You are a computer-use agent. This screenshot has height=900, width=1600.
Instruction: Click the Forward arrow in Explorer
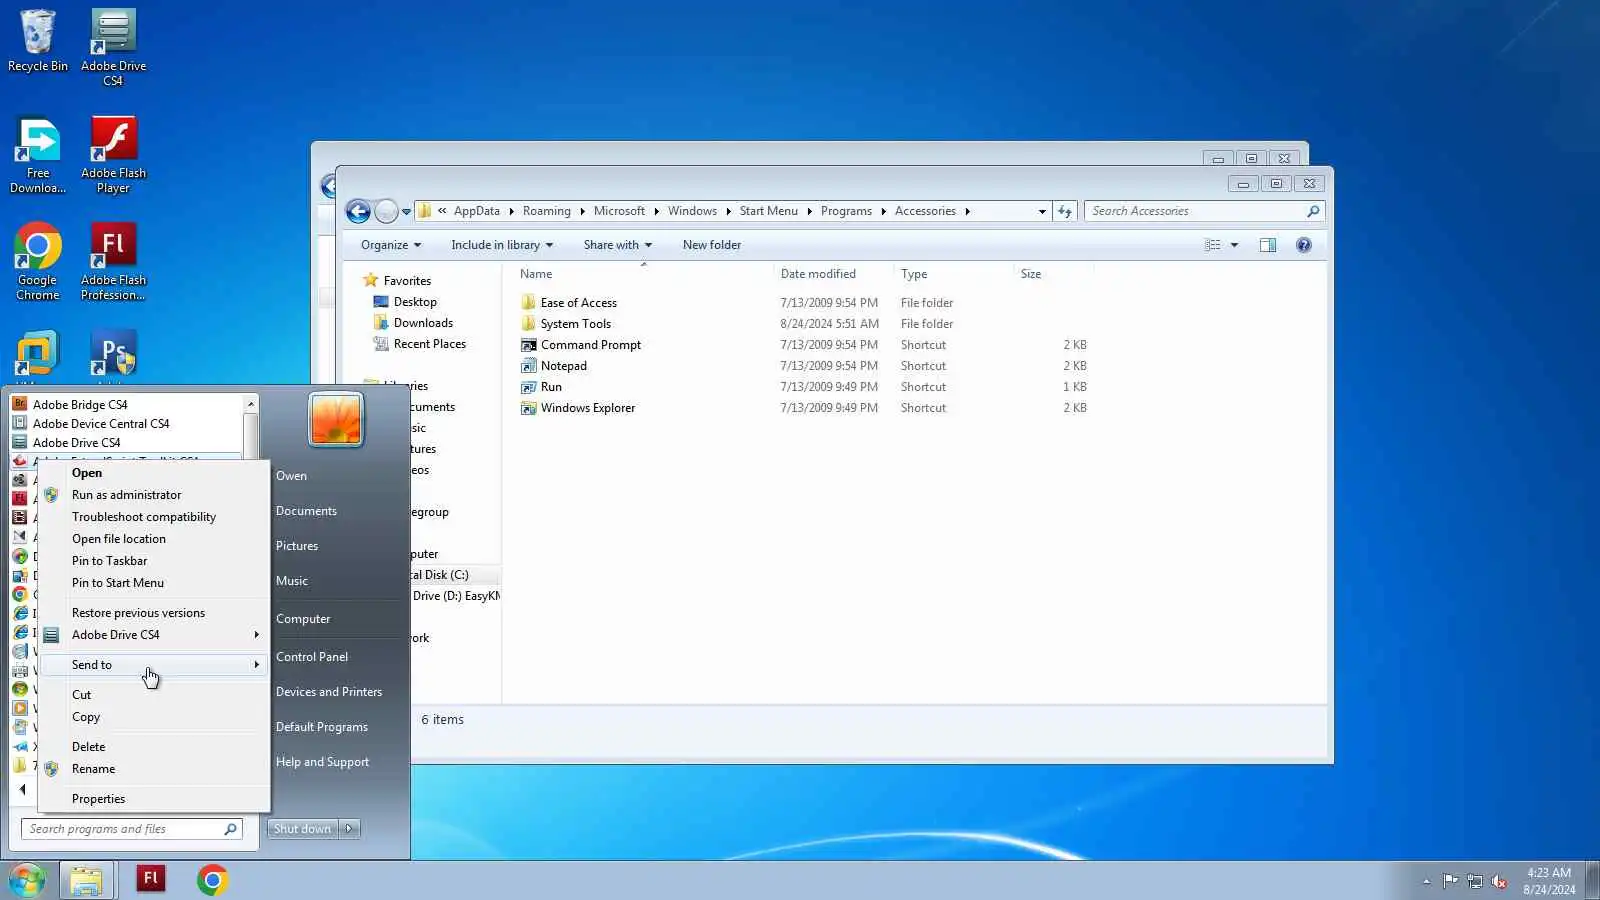386,211
